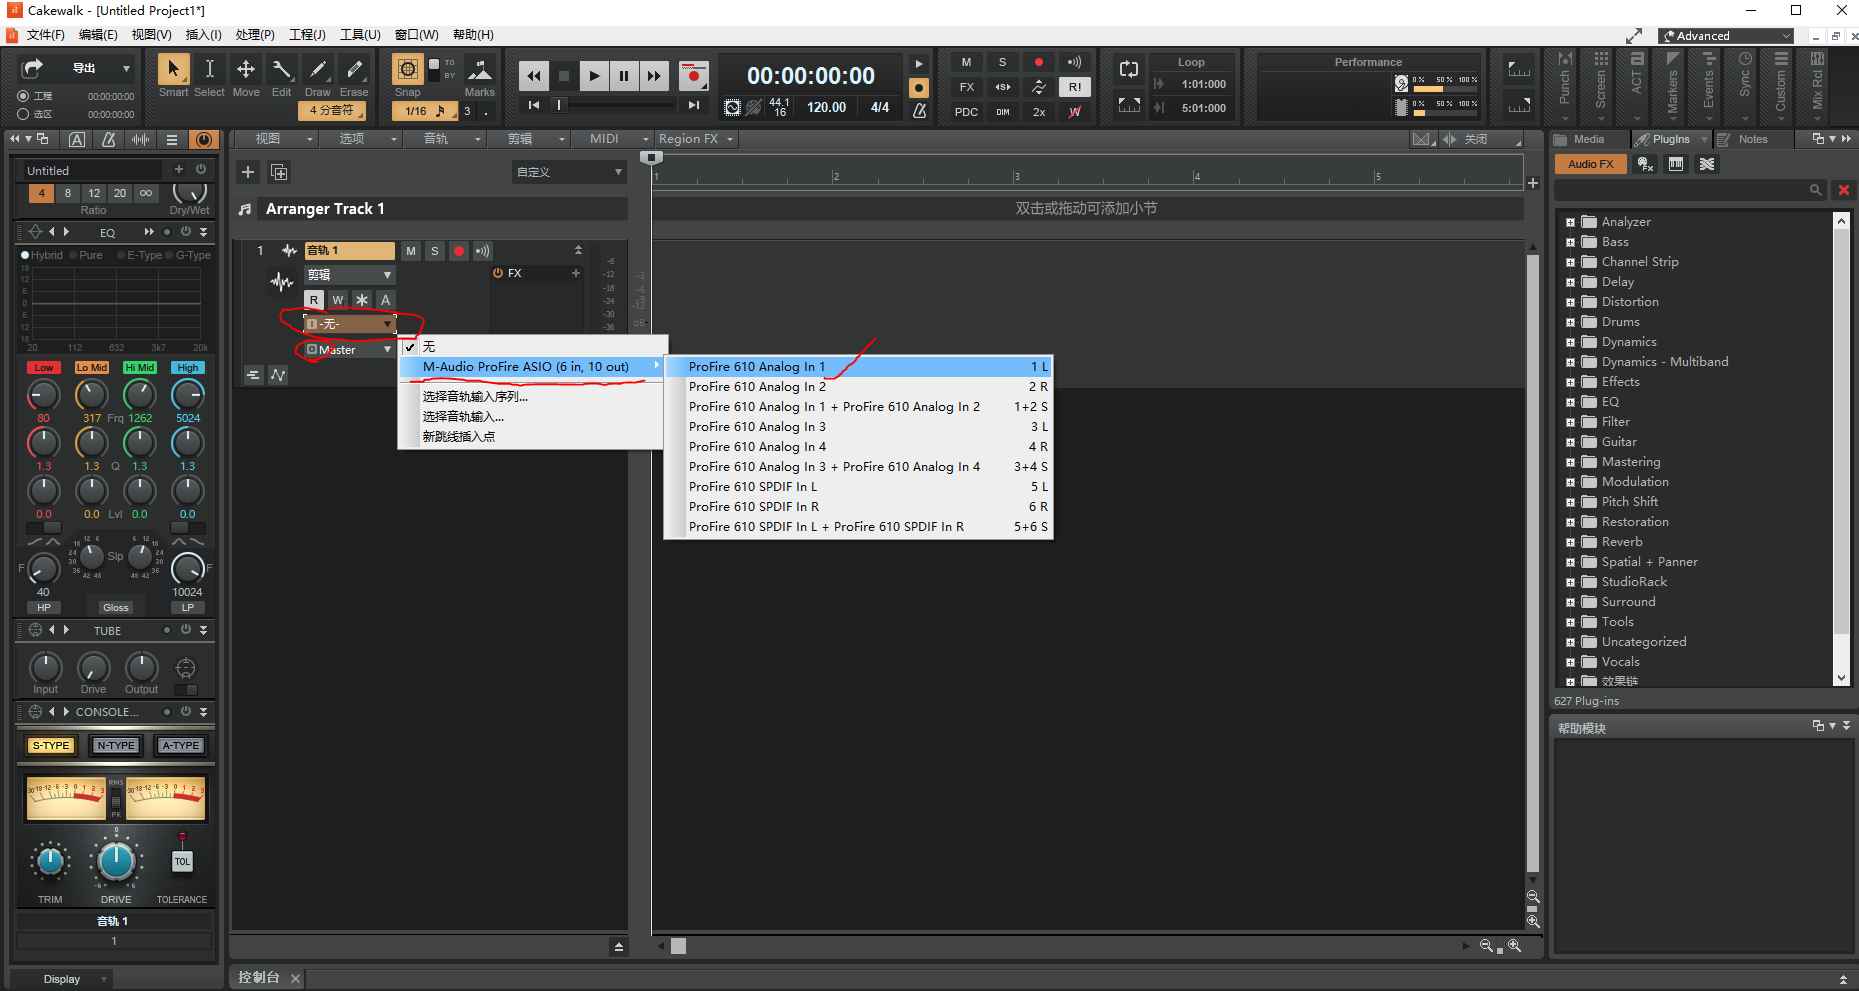Open the Master output dropdown
The width and height of the screenshot is (1859, 991).
(350, 349)
